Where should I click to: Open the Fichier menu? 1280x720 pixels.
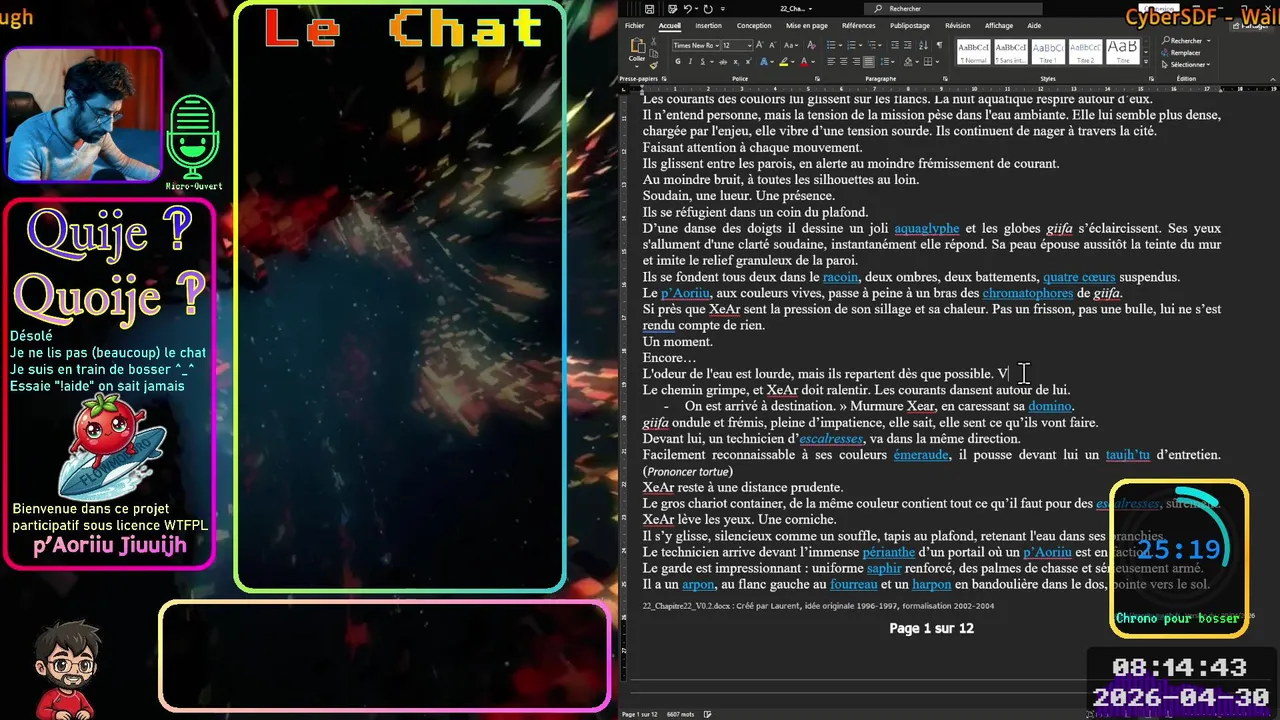635,25
